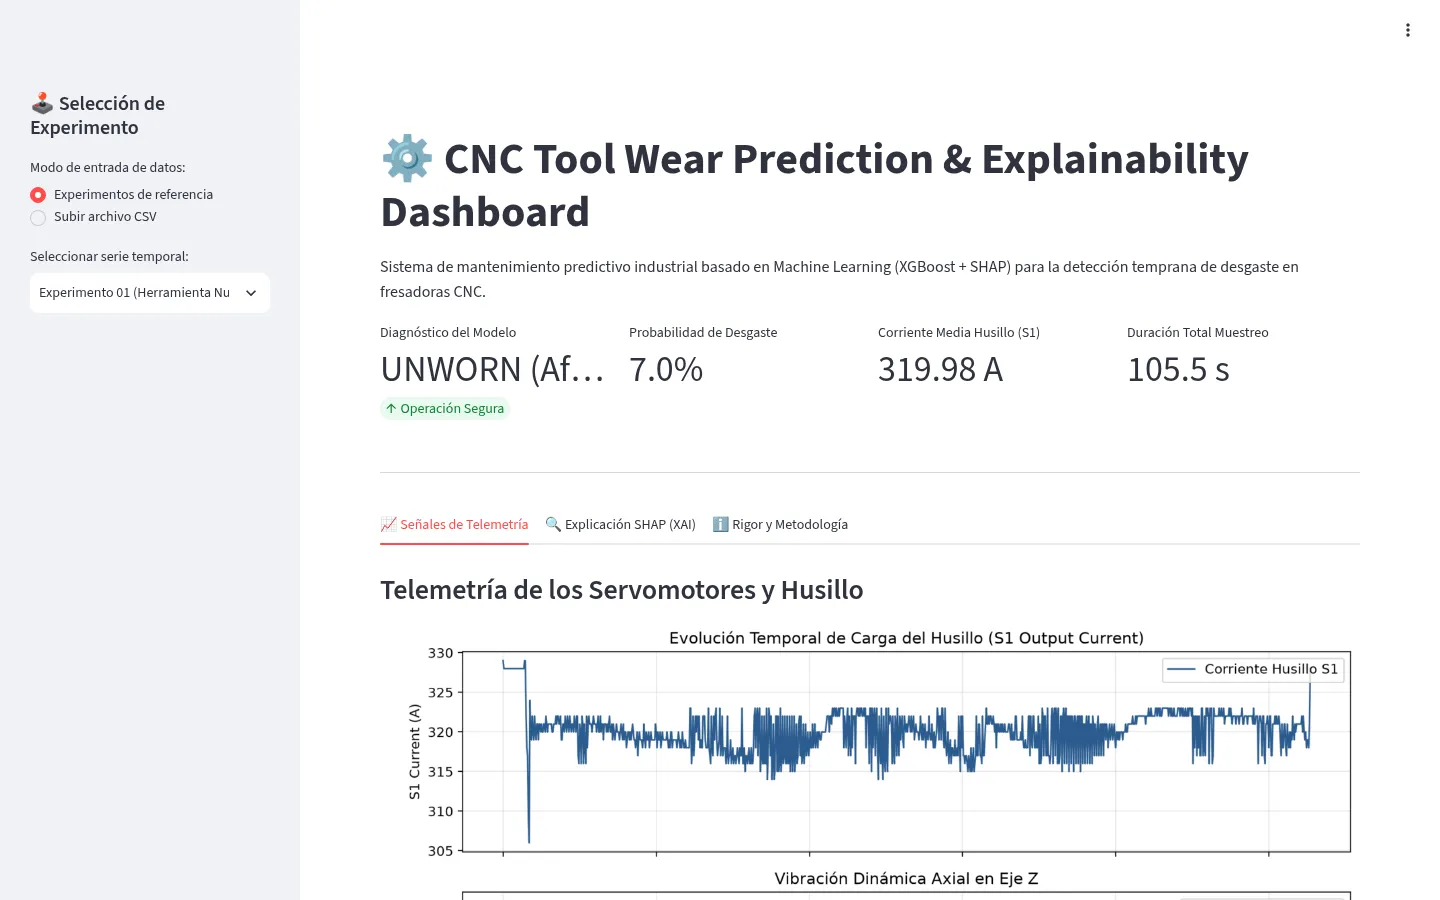This screenshot has width=1440, height=900.
Task: Click the info icon on Rigor y Metodología tab
Action: (x=720, y=524)
